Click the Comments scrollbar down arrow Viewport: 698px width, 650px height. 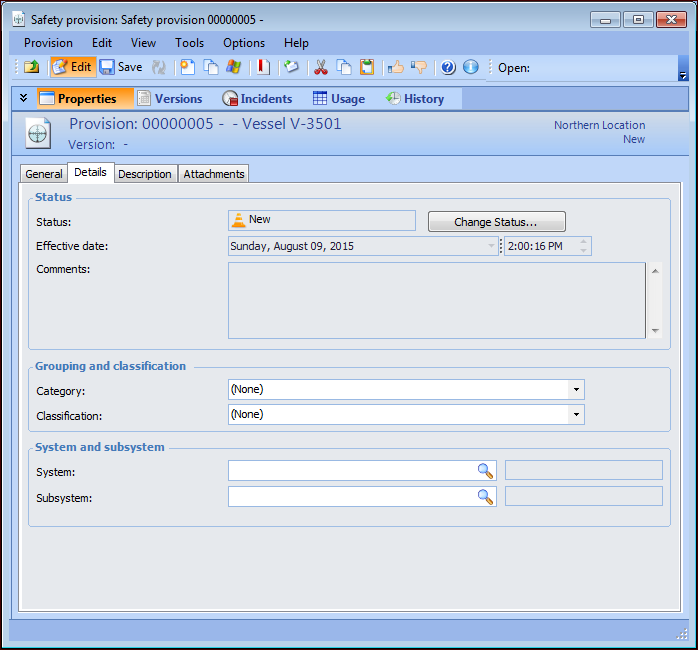[655, 331]
